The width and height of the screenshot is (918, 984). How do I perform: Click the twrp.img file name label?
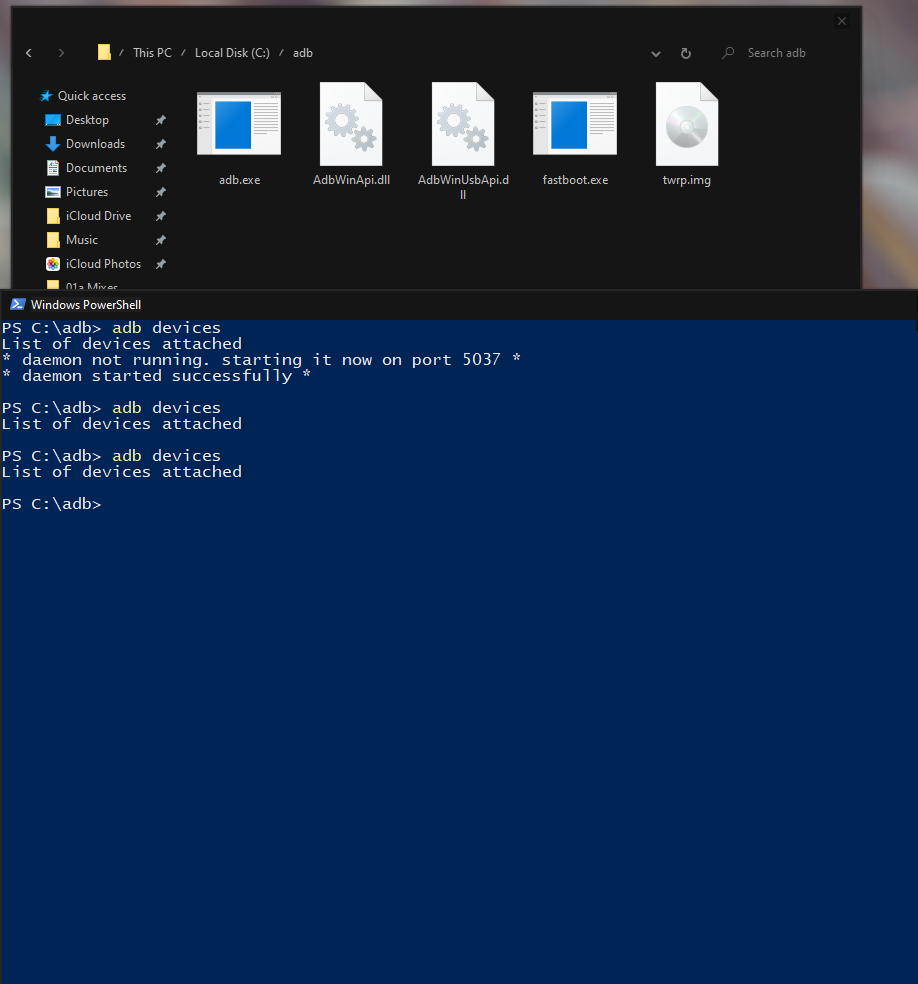pyautogui.click(x=686, y=180)
